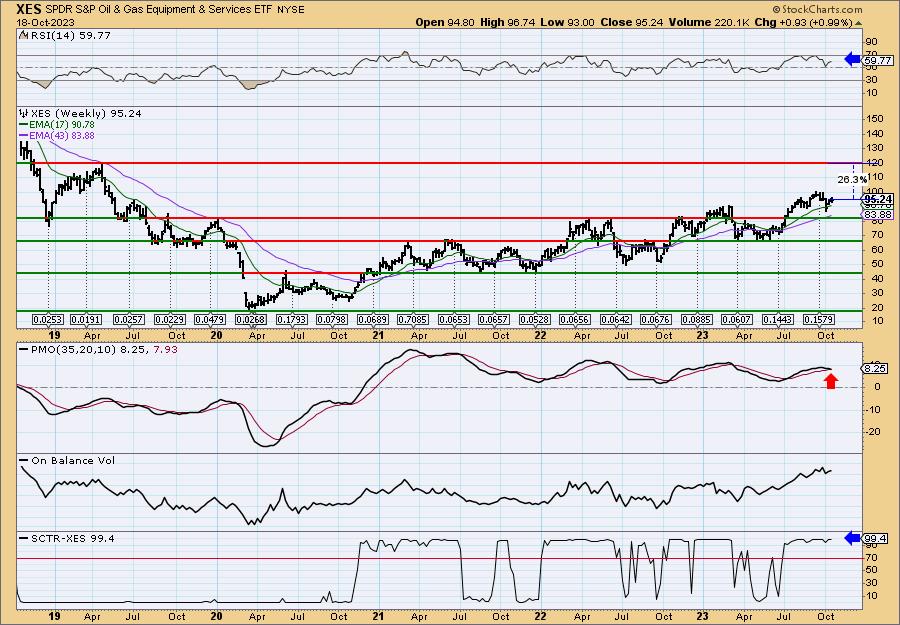
Task: Click the On Balance Vol legend label
Action: [x=72, y=460]
